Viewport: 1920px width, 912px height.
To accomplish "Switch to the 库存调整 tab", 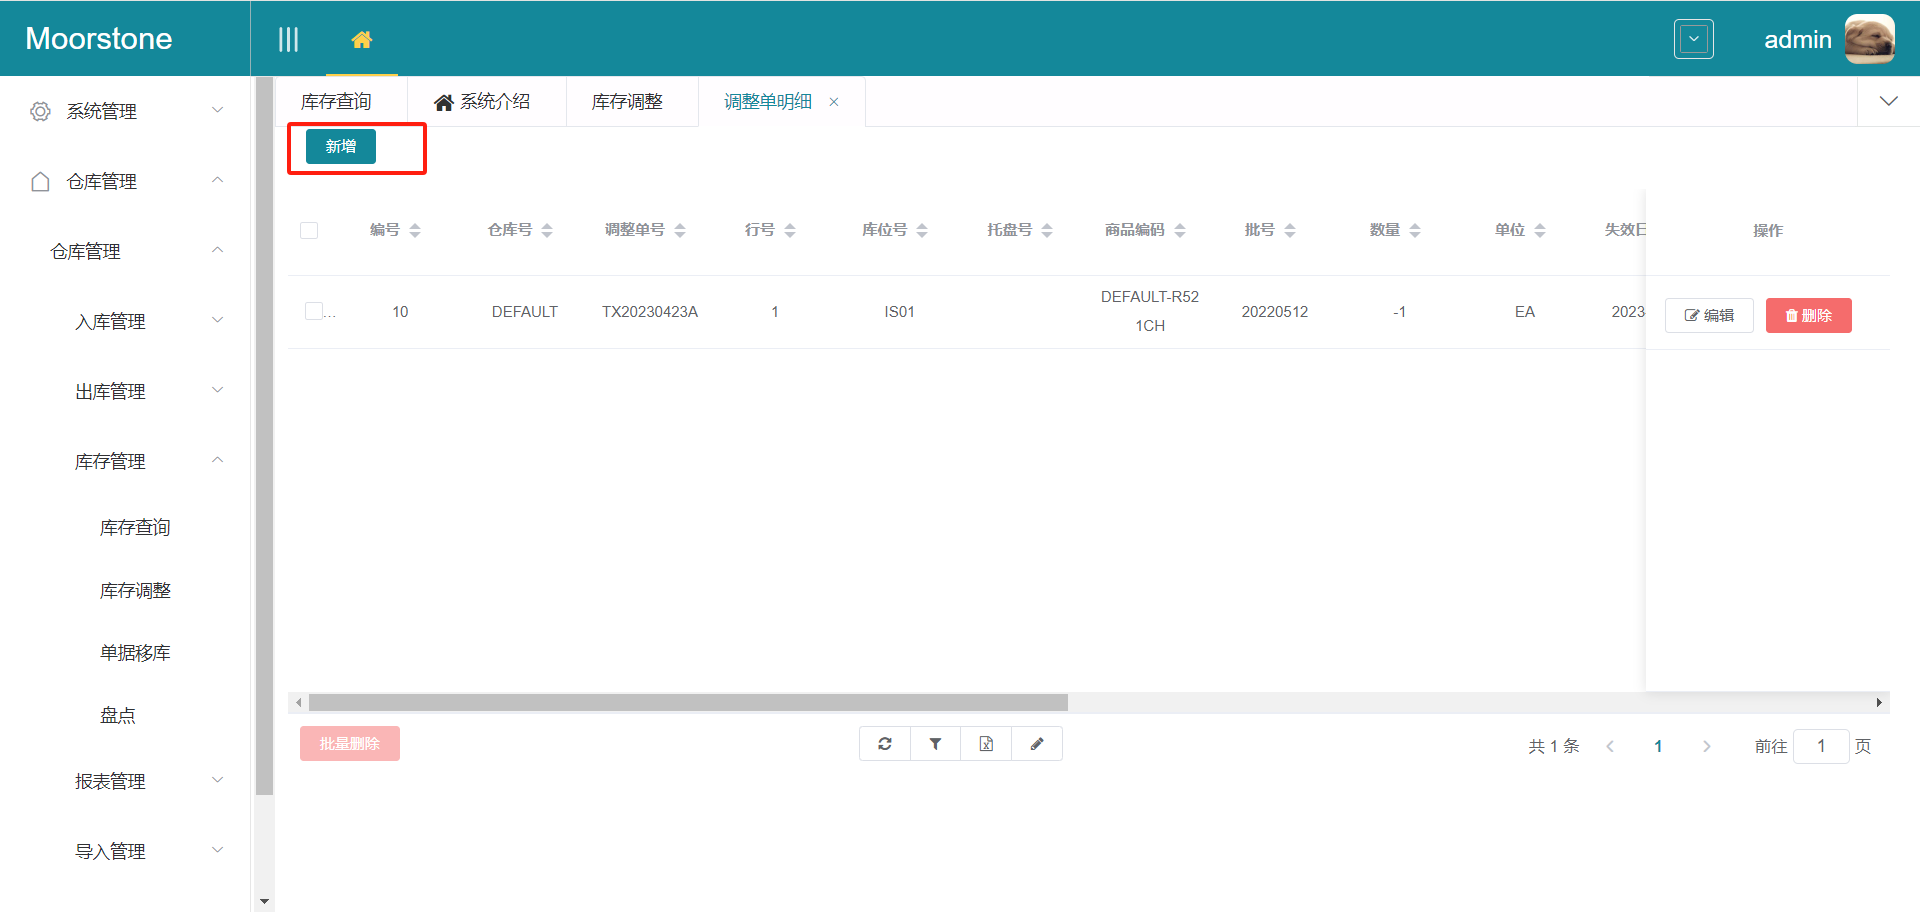I will 627,102.
